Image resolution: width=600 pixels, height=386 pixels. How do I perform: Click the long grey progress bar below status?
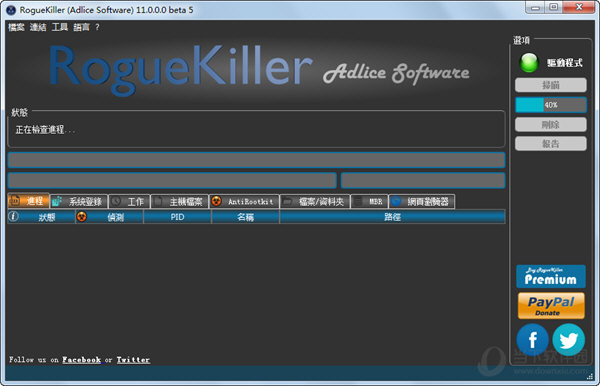coord(256,160)
